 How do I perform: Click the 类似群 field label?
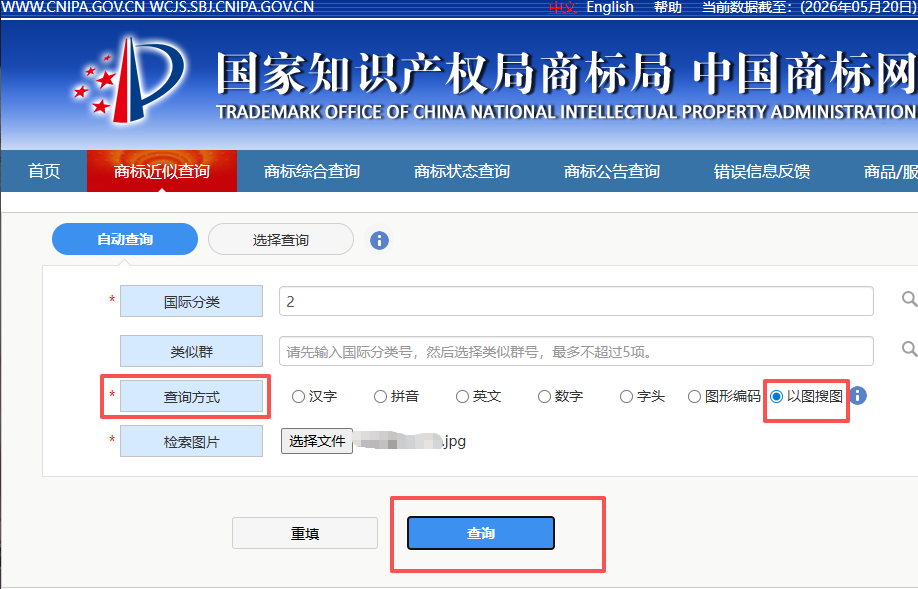(x=191, y=351)
